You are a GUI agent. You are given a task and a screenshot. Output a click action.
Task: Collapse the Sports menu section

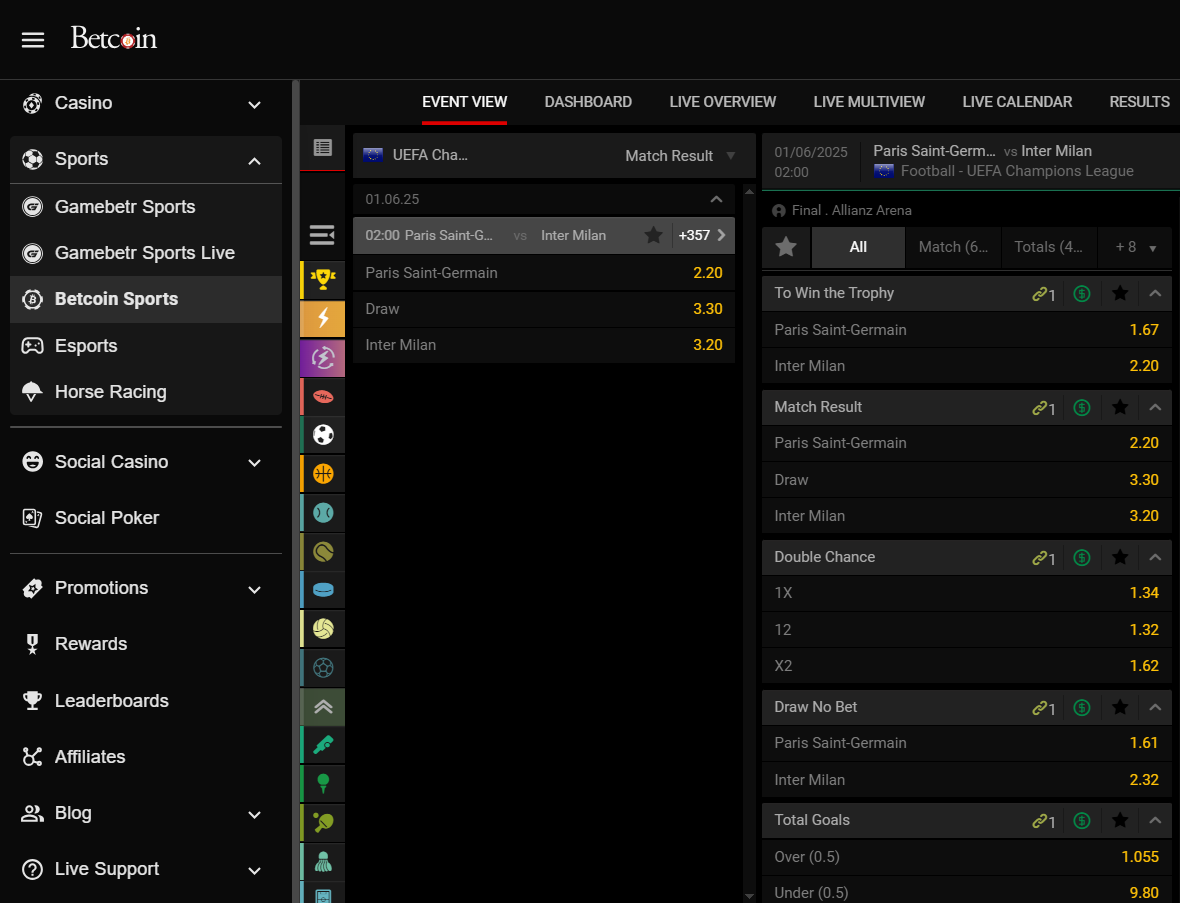point(254,160)
